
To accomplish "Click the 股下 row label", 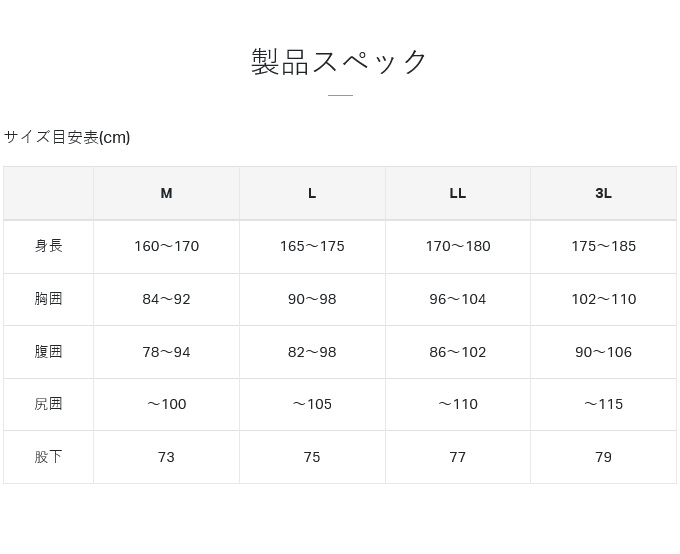I will 48,457.
